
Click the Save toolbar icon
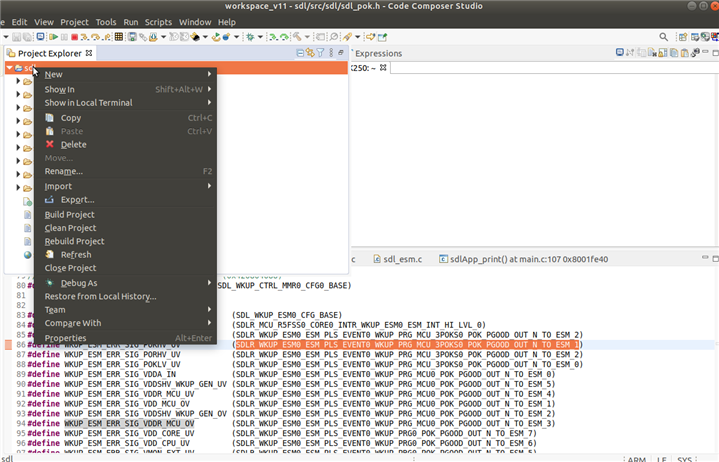pyautogui.click(x=17, y=37)
